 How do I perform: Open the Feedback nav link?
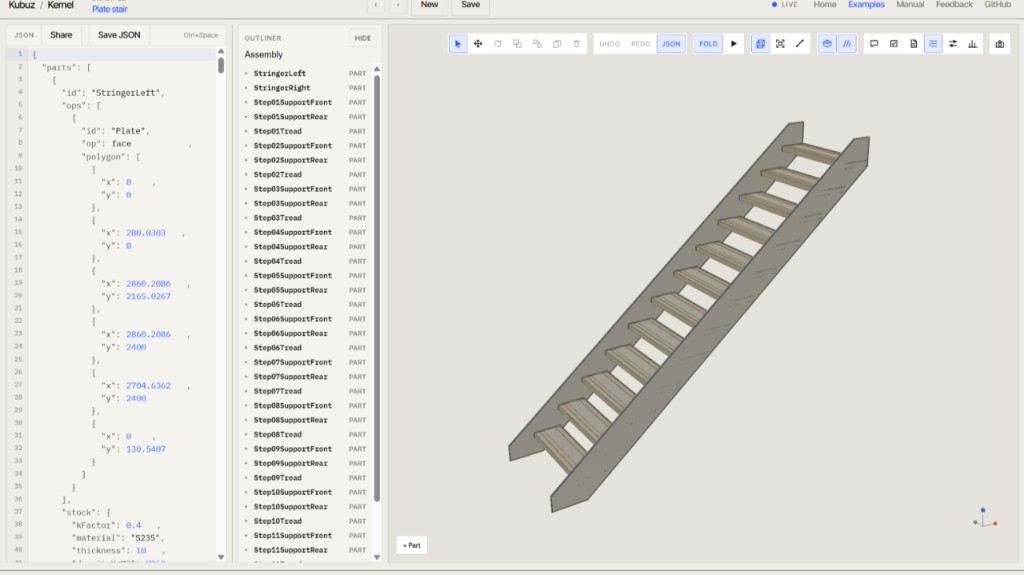(954, 5)
